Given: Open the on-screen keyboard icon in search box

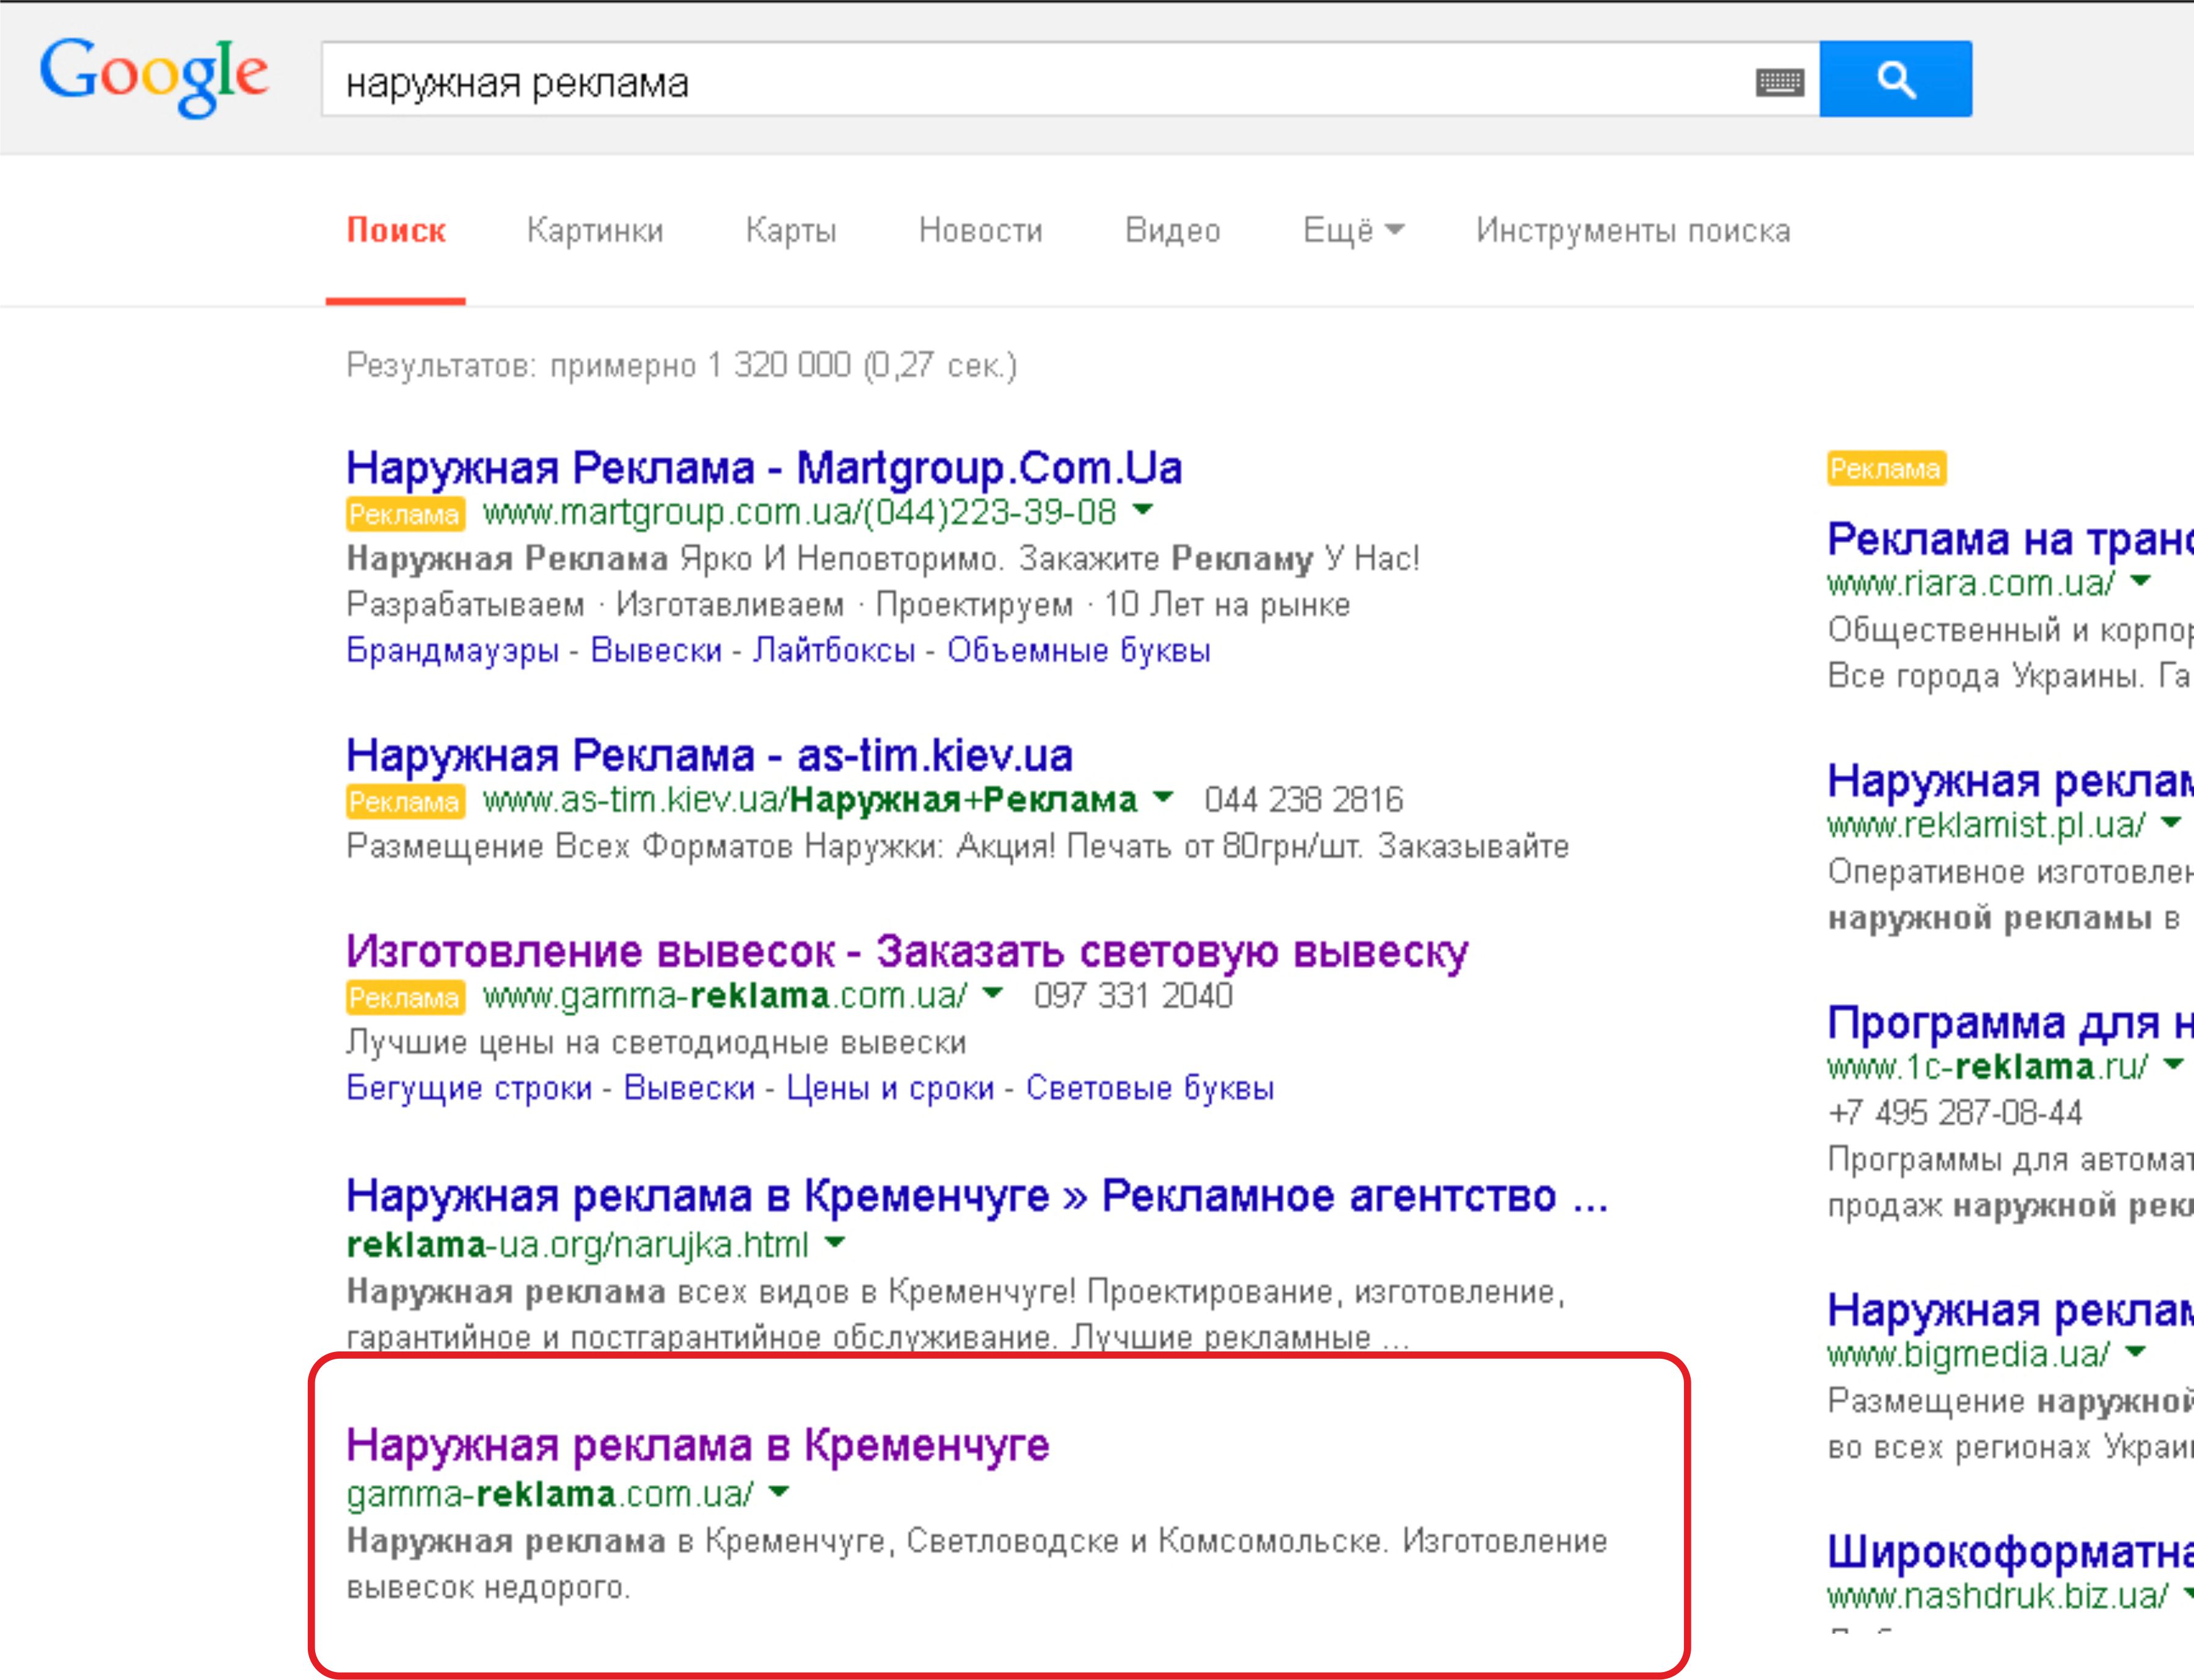Looking at the screenshot, I should tap(1780, 82).
